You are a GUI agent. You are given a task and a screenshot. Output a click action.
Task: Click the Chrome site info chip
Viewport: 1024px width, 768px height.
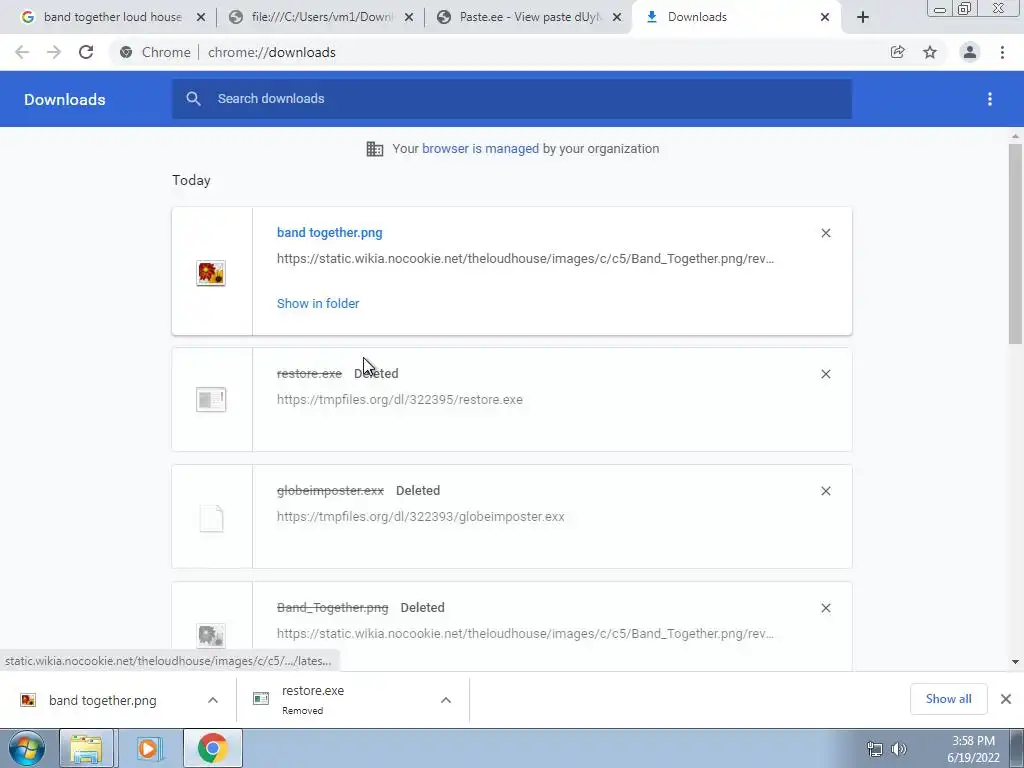[x=155, y=52]
